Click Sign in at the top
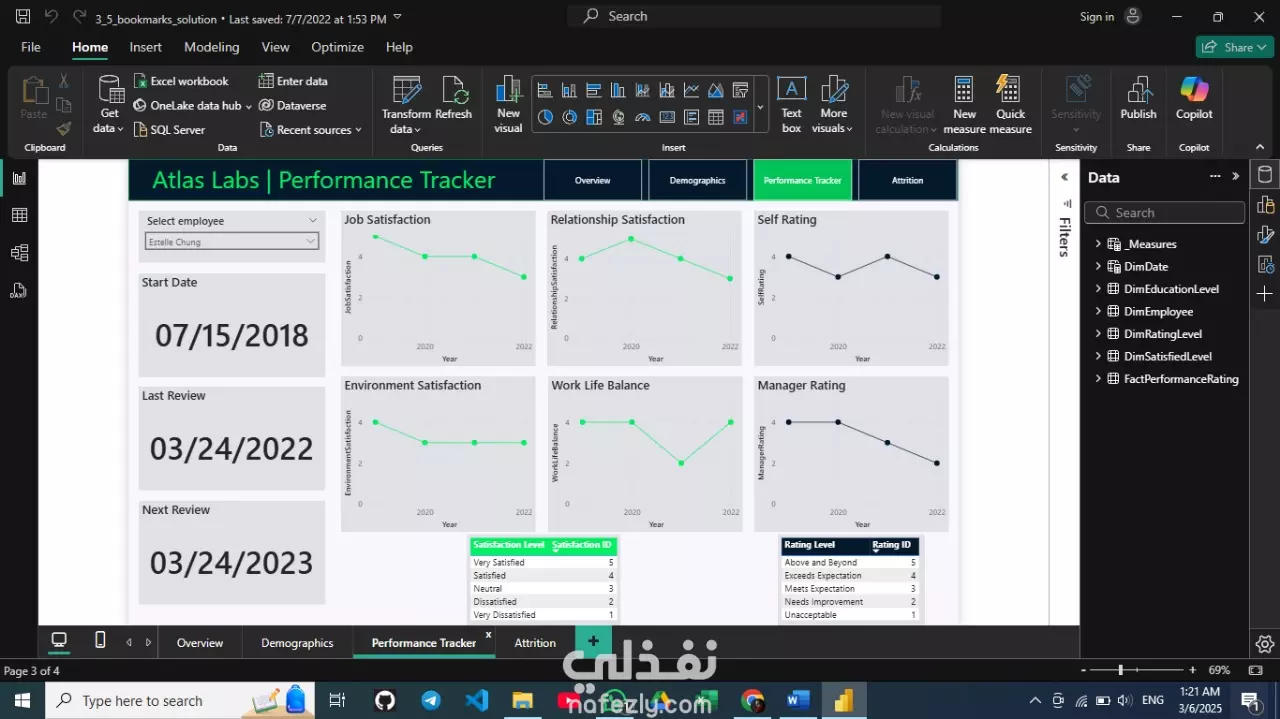1280x719 pixels. coord(1096,17)
